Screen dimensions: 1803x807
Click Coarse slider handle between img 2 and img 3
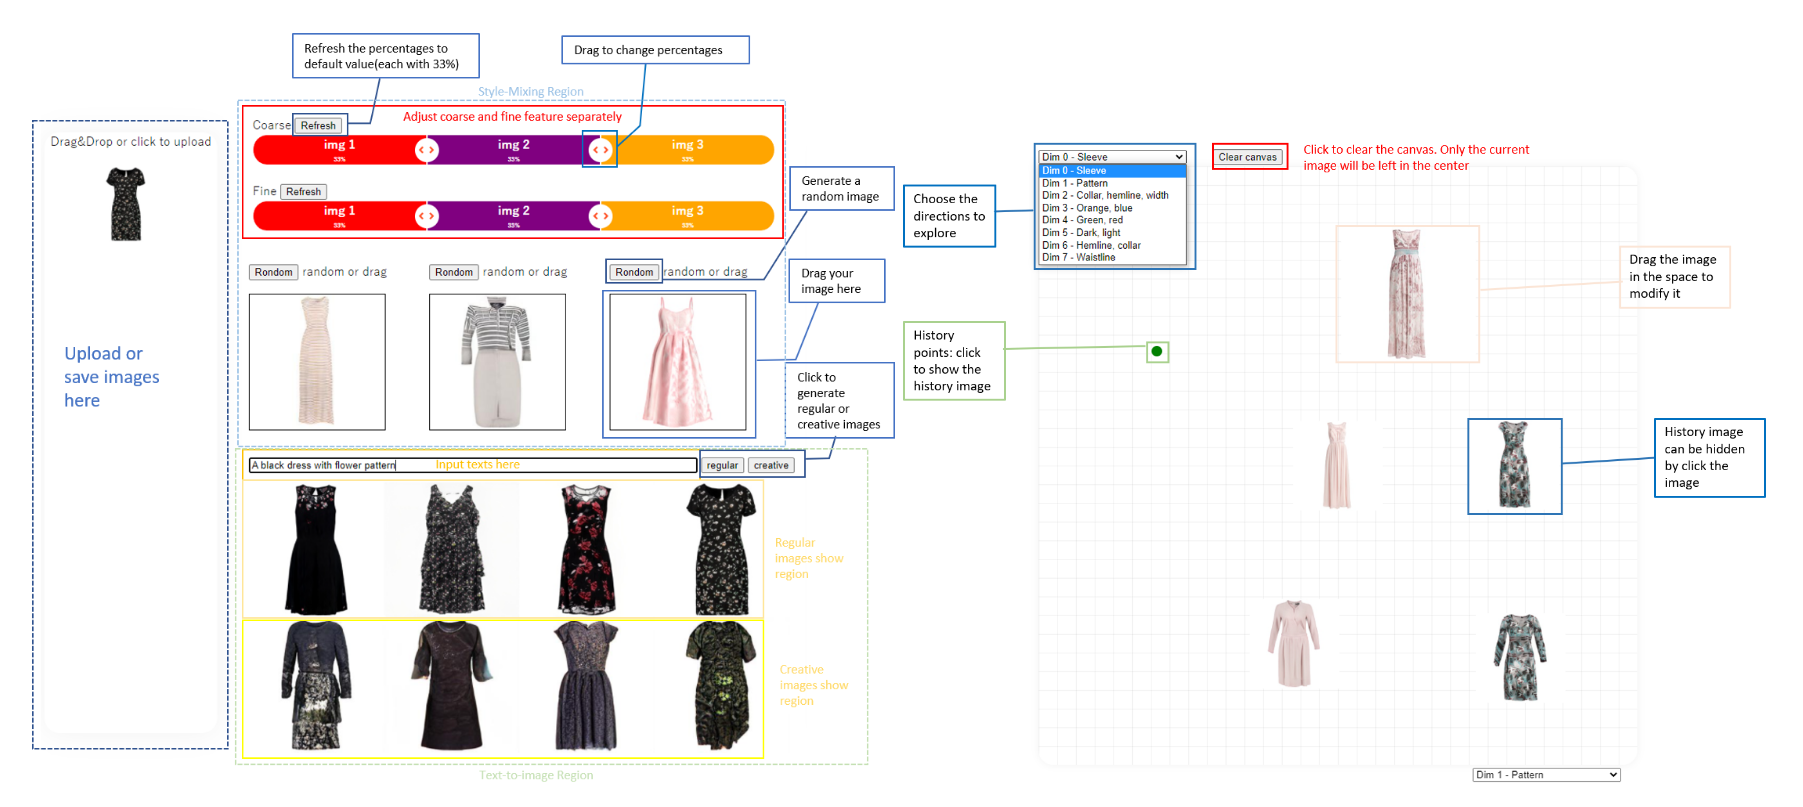tap(600, 150)
